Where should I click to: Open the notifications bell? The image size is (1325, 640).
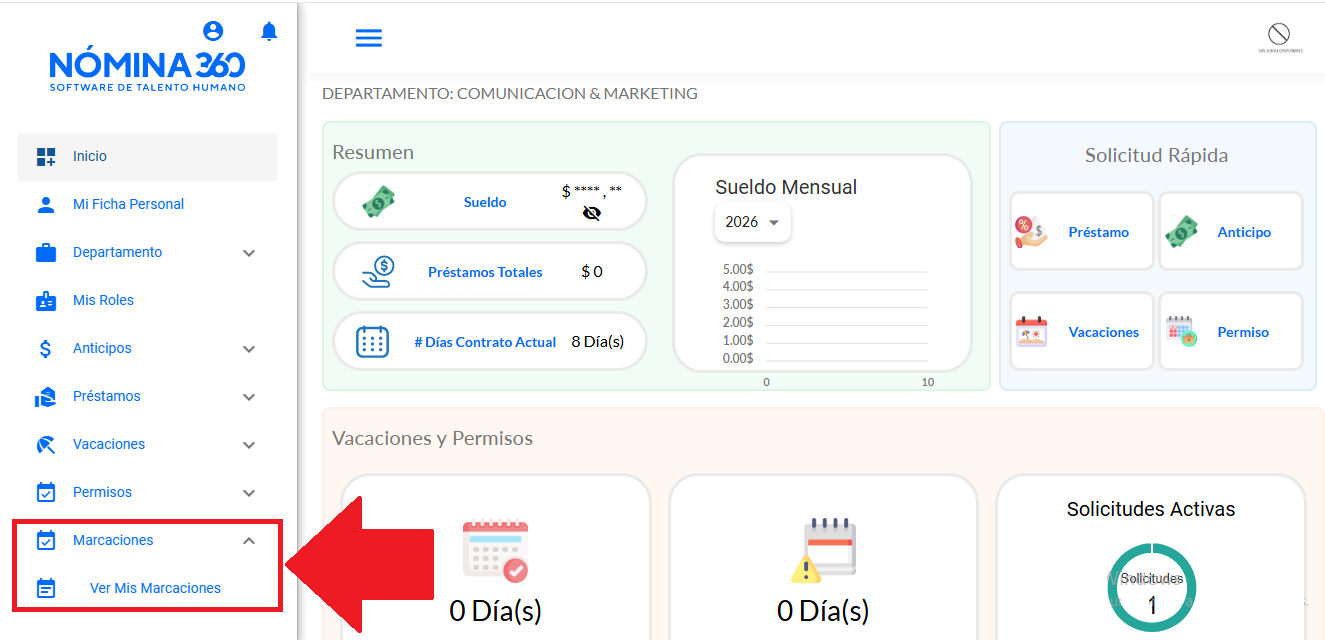(269, 31)
